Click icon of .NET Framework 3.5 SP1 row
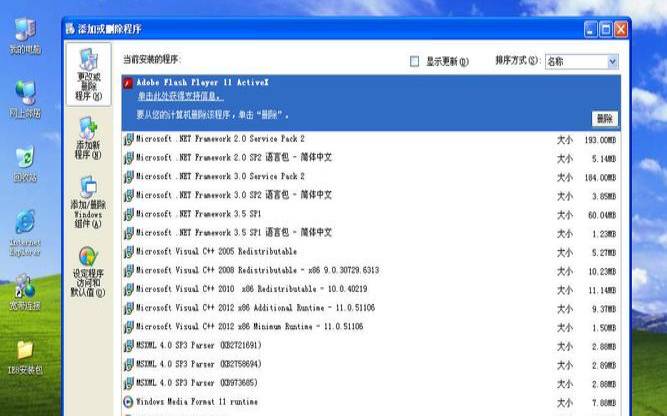The width and height of the screenshot is (667, 416). (x=128, y=214)
